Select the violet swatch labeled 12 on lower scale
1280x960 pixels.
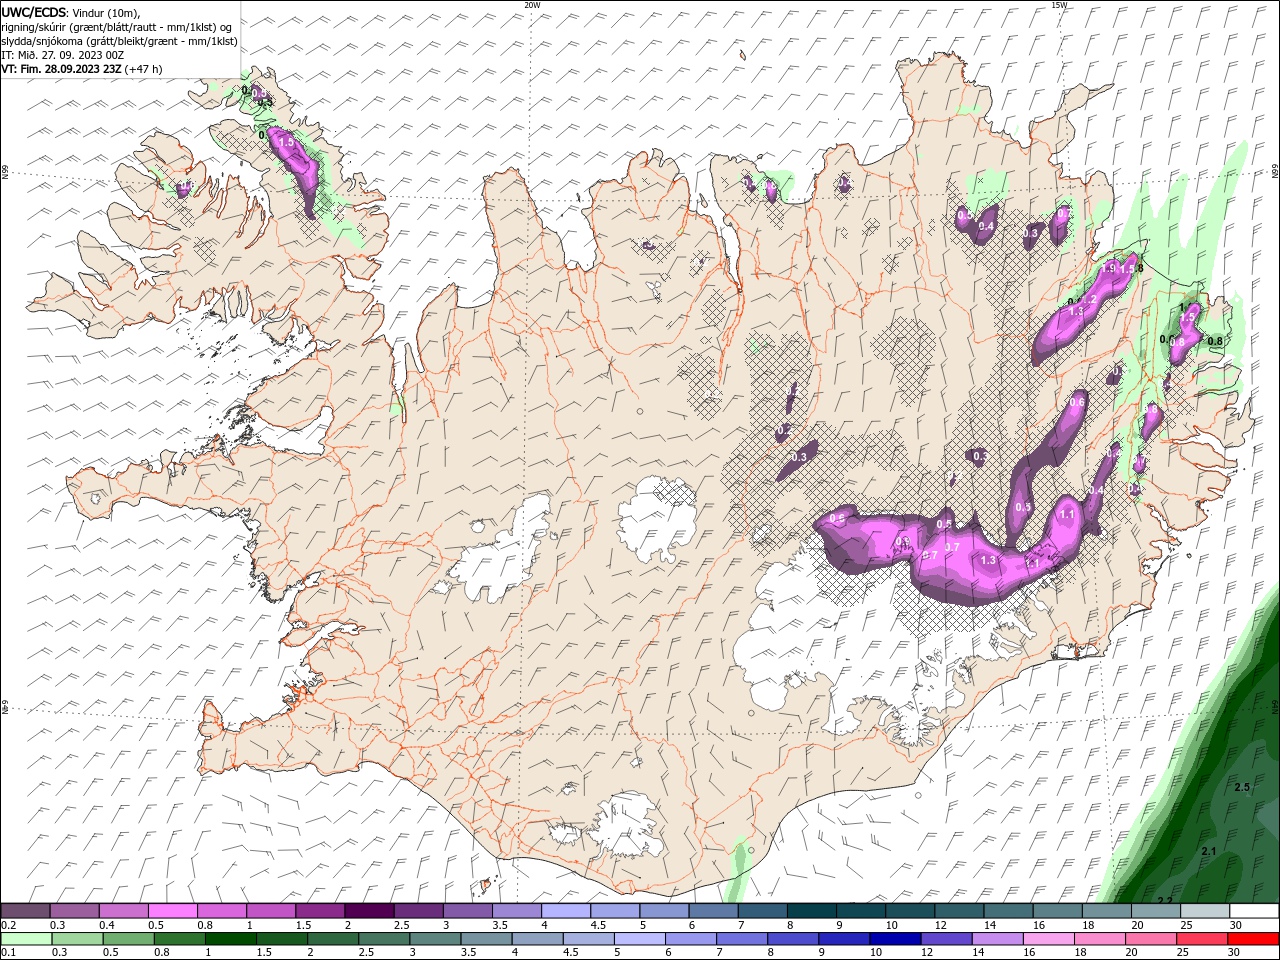click(x=946, y=939)
